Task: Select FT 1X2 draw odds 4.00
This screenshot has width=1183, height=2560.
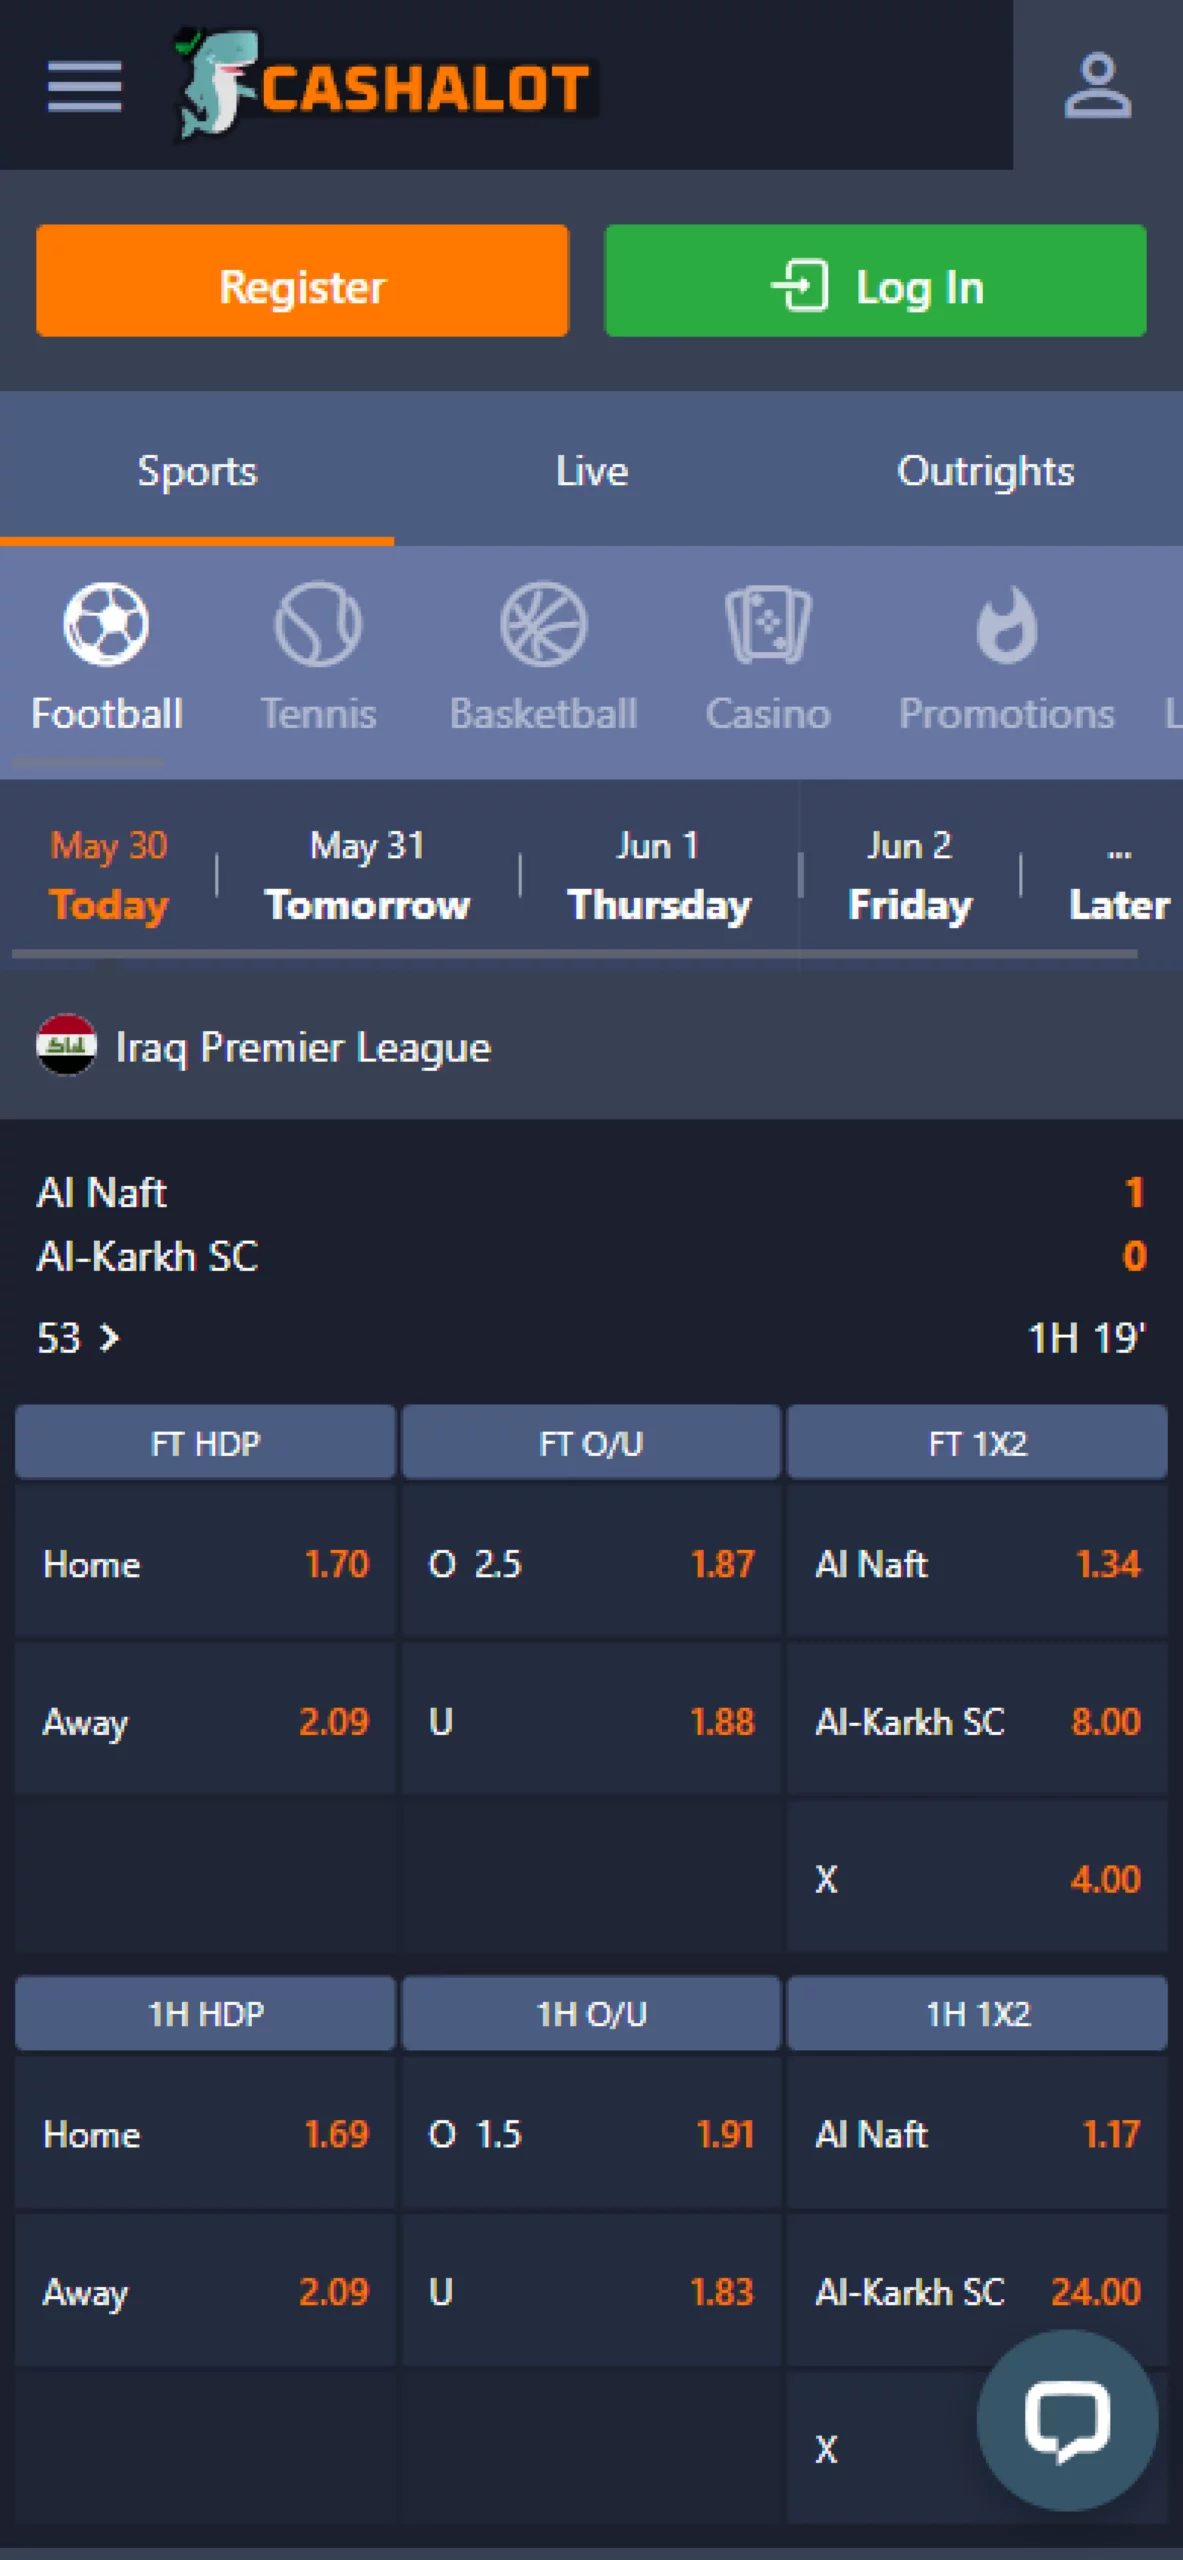Action: (977, 1880)
